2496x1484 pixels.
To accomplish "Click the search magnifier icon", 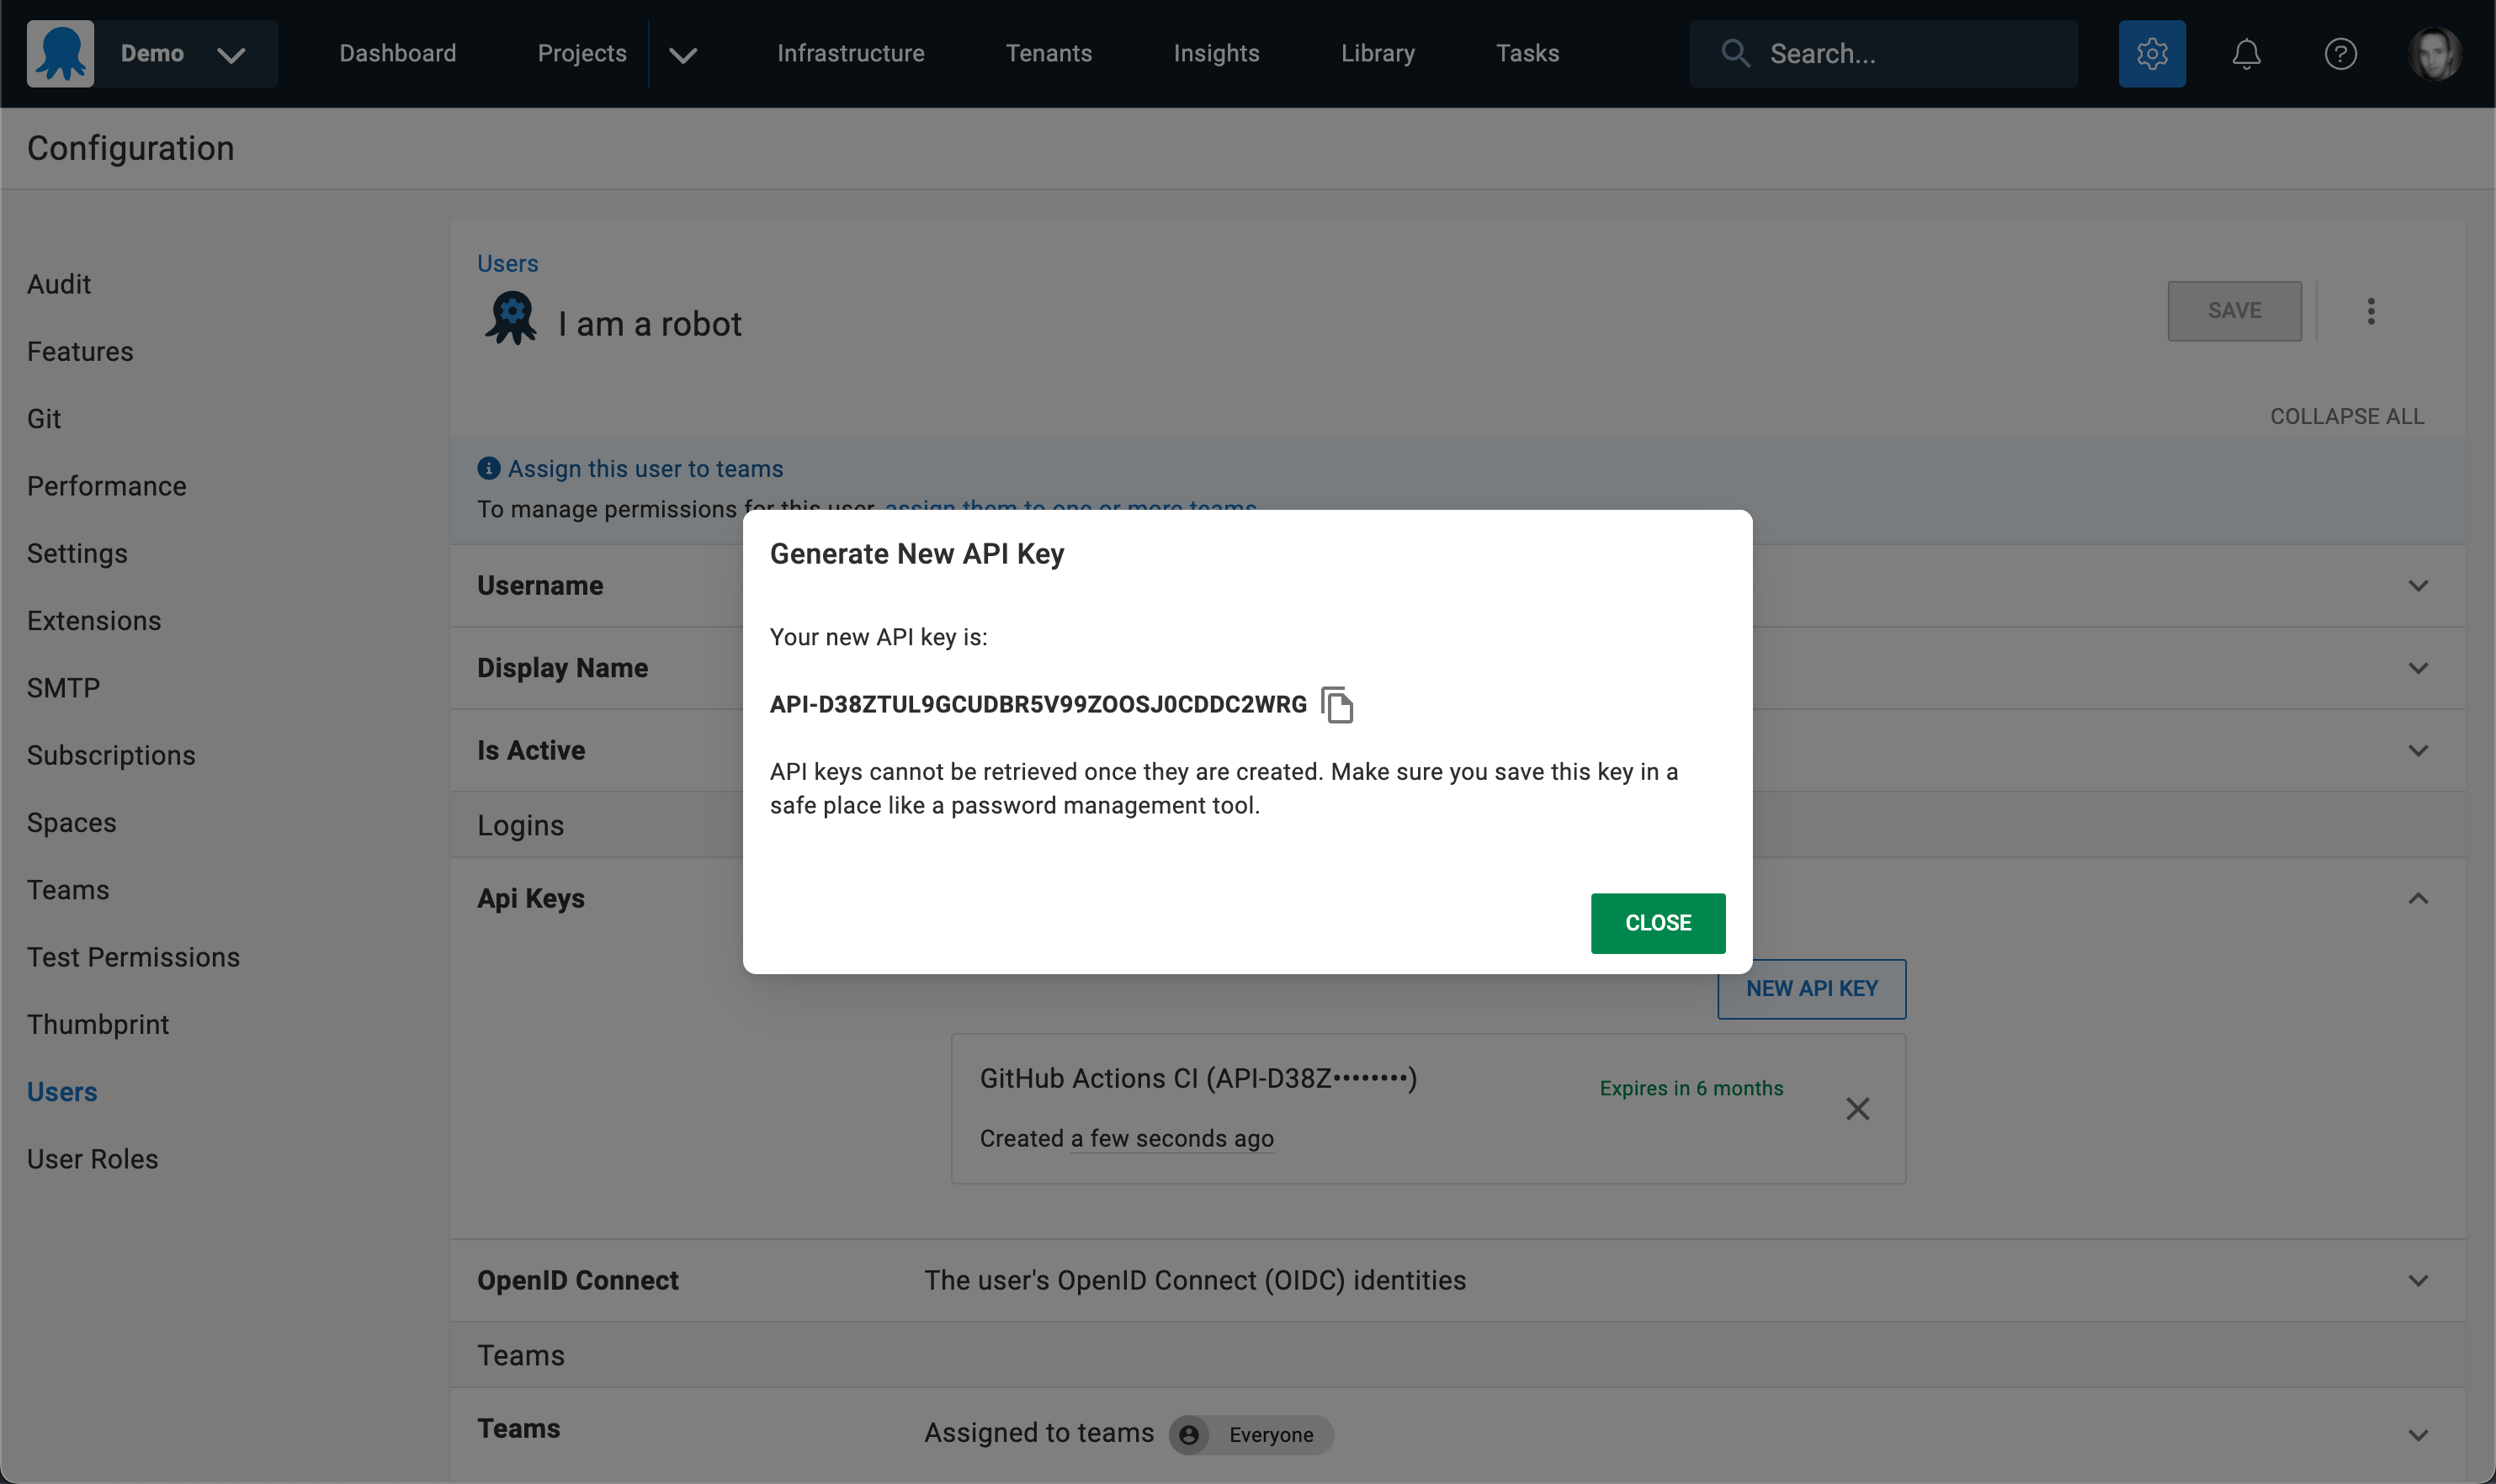I will (1735, 53).
